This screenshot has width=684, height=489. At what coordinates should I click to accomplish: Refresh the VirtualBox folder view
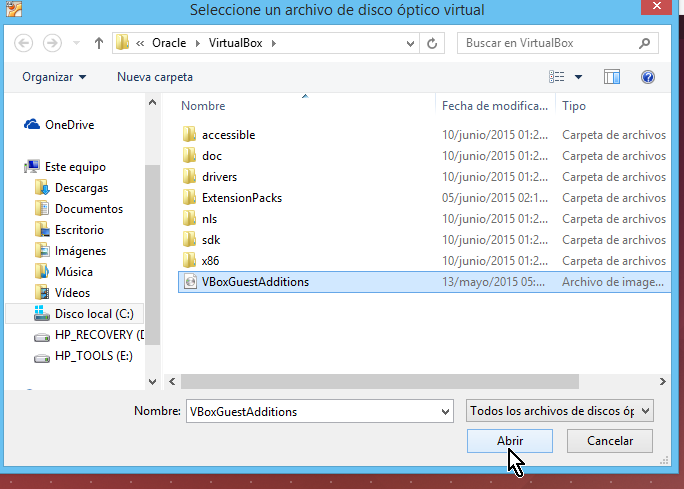point(432,43)
